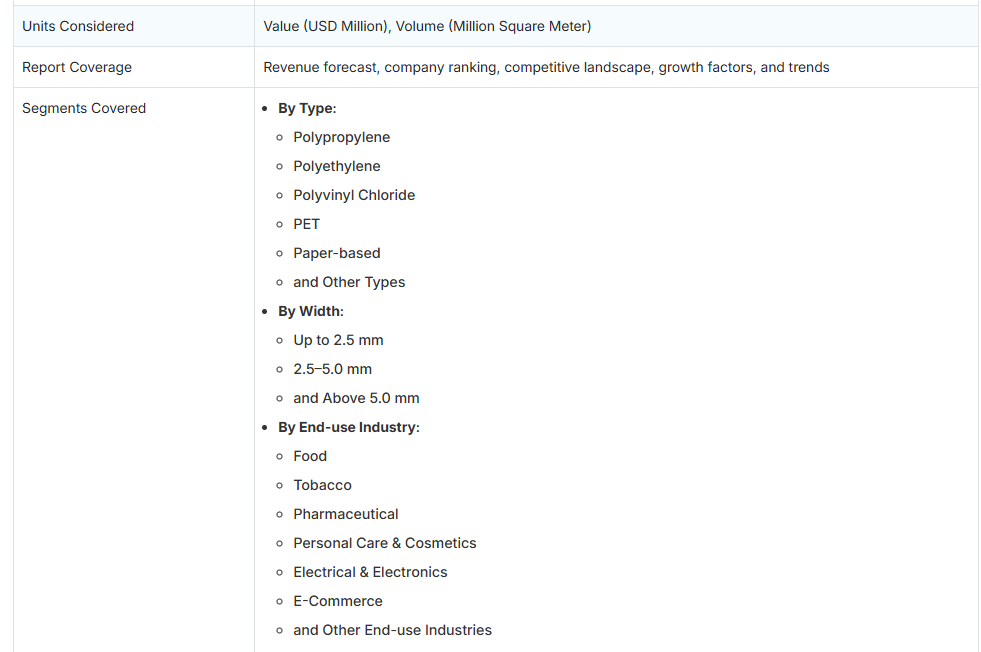
Task: Click the Segments Covered row label
Action: point(84,108)
